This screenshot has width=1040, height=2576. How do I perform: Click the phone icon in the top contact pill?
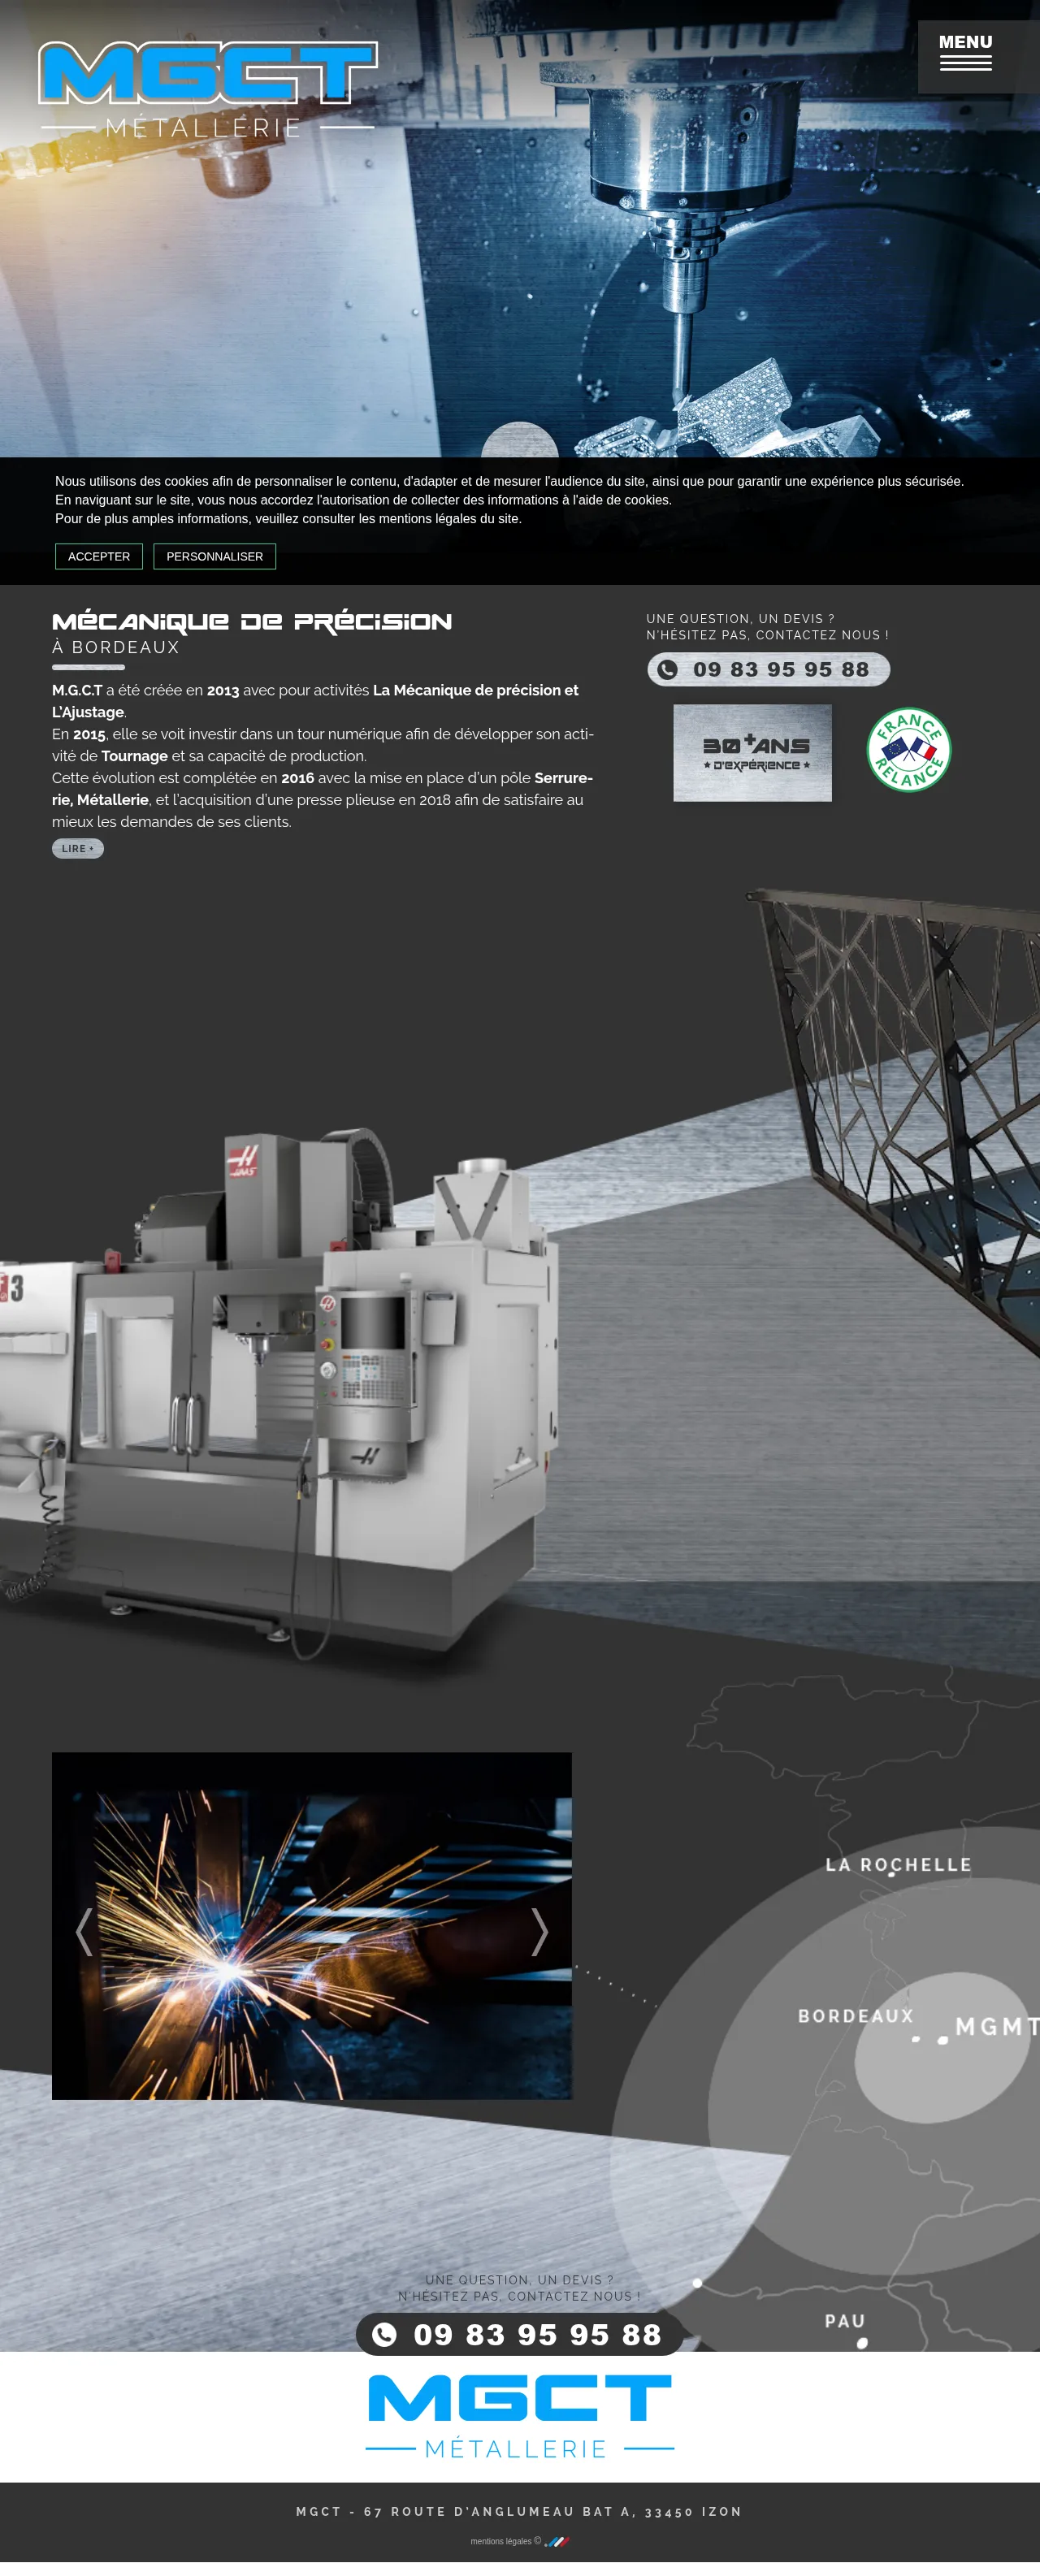click(667, 670)
